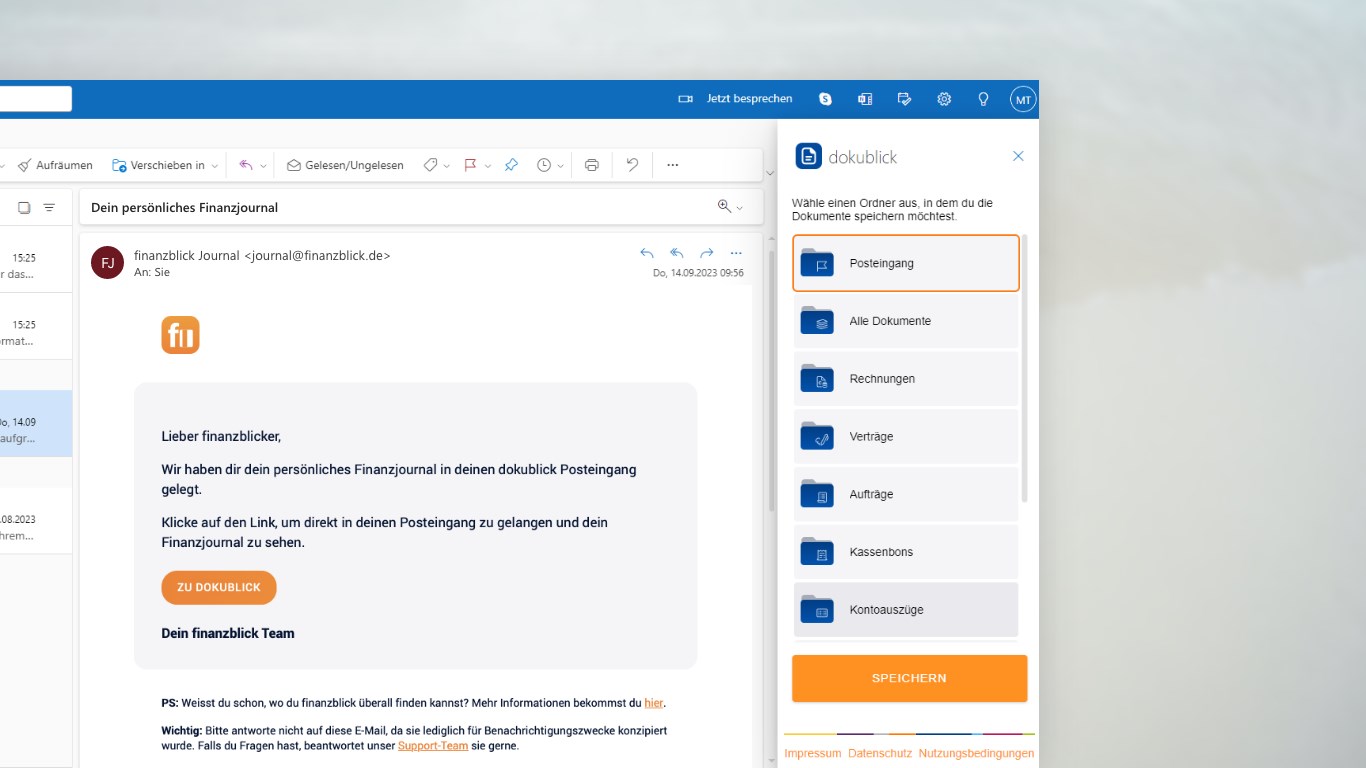Viewport: 1366px width, 768px height.
Task: Click the ZU DOKUBLICK button
Action: point(219,587)
